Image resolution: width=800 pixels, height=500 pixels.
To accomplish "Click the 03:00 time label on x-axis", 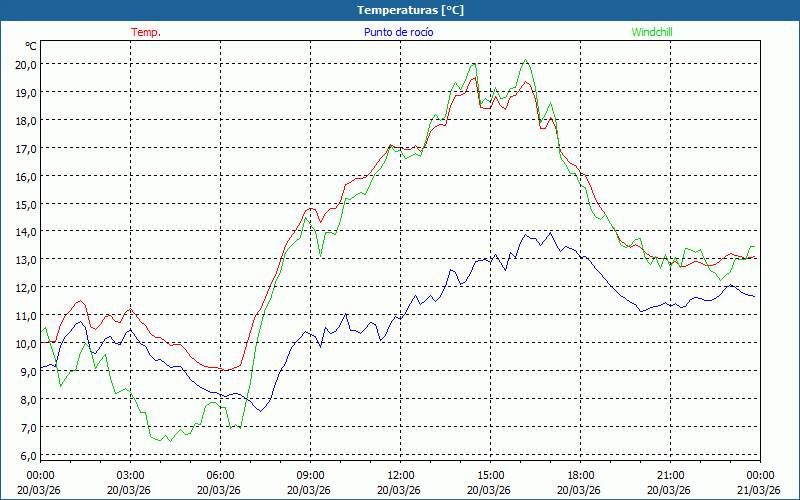I will click(x=130, y=475).
